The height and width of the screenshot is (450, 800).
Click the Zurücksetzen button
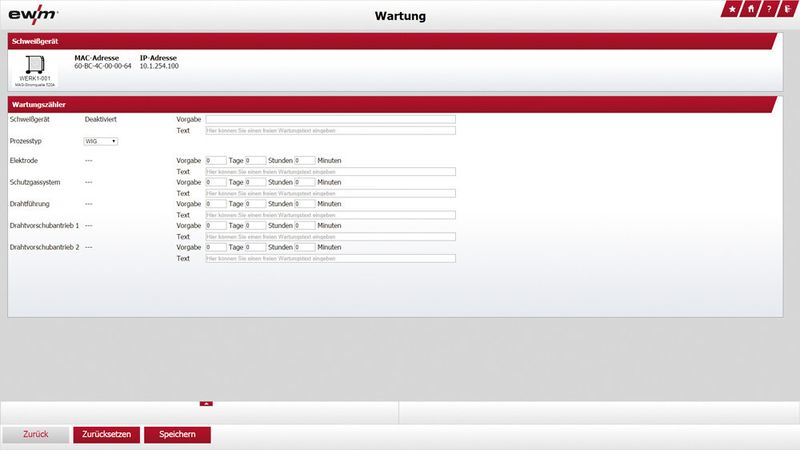[107, 435]
